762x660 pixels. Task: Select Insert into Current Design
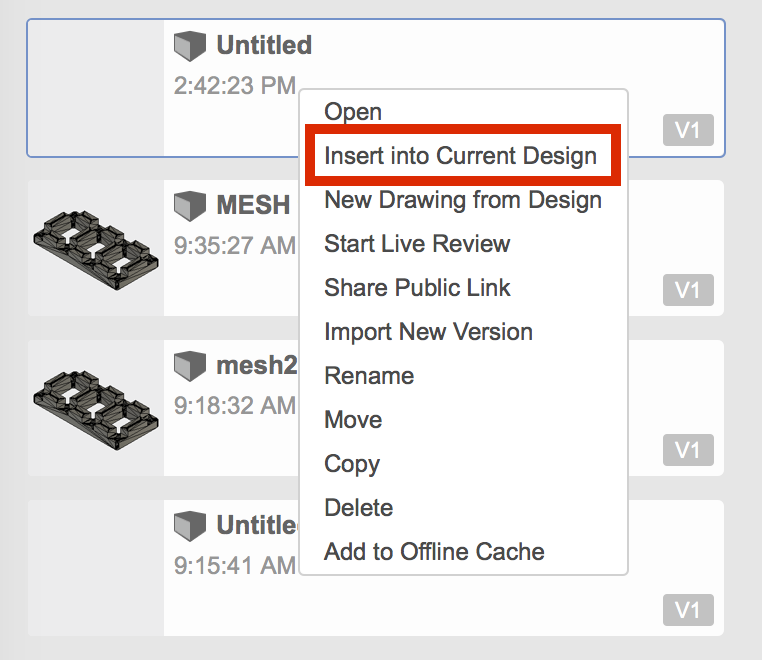(461, 156)
